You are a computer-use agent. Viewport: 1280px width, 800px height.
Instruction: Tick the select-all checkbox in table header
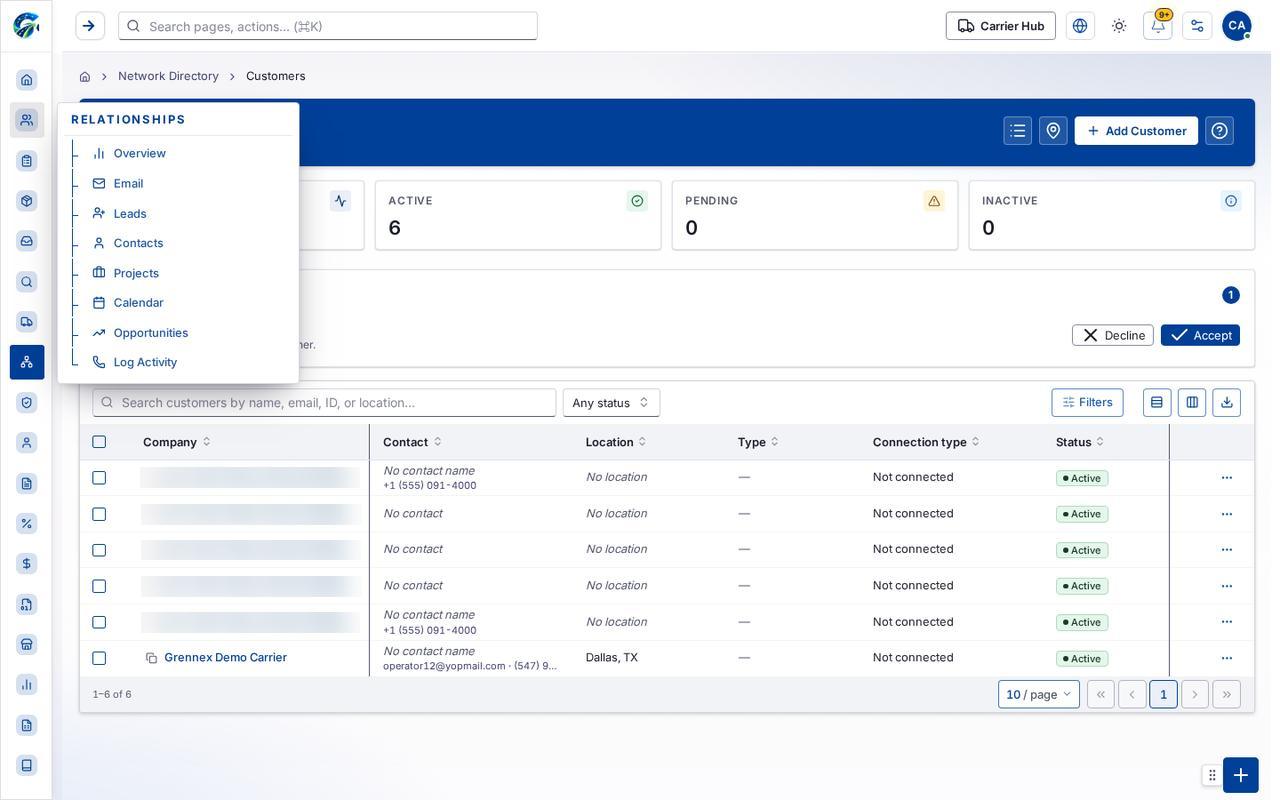pyautogui.click(x=99, y=442)
